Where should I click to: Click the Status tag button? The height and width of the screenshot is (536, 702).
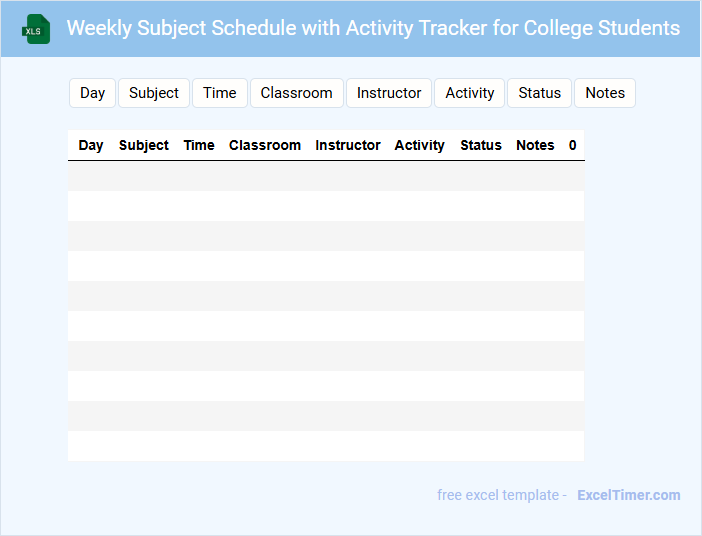[540, 93]
